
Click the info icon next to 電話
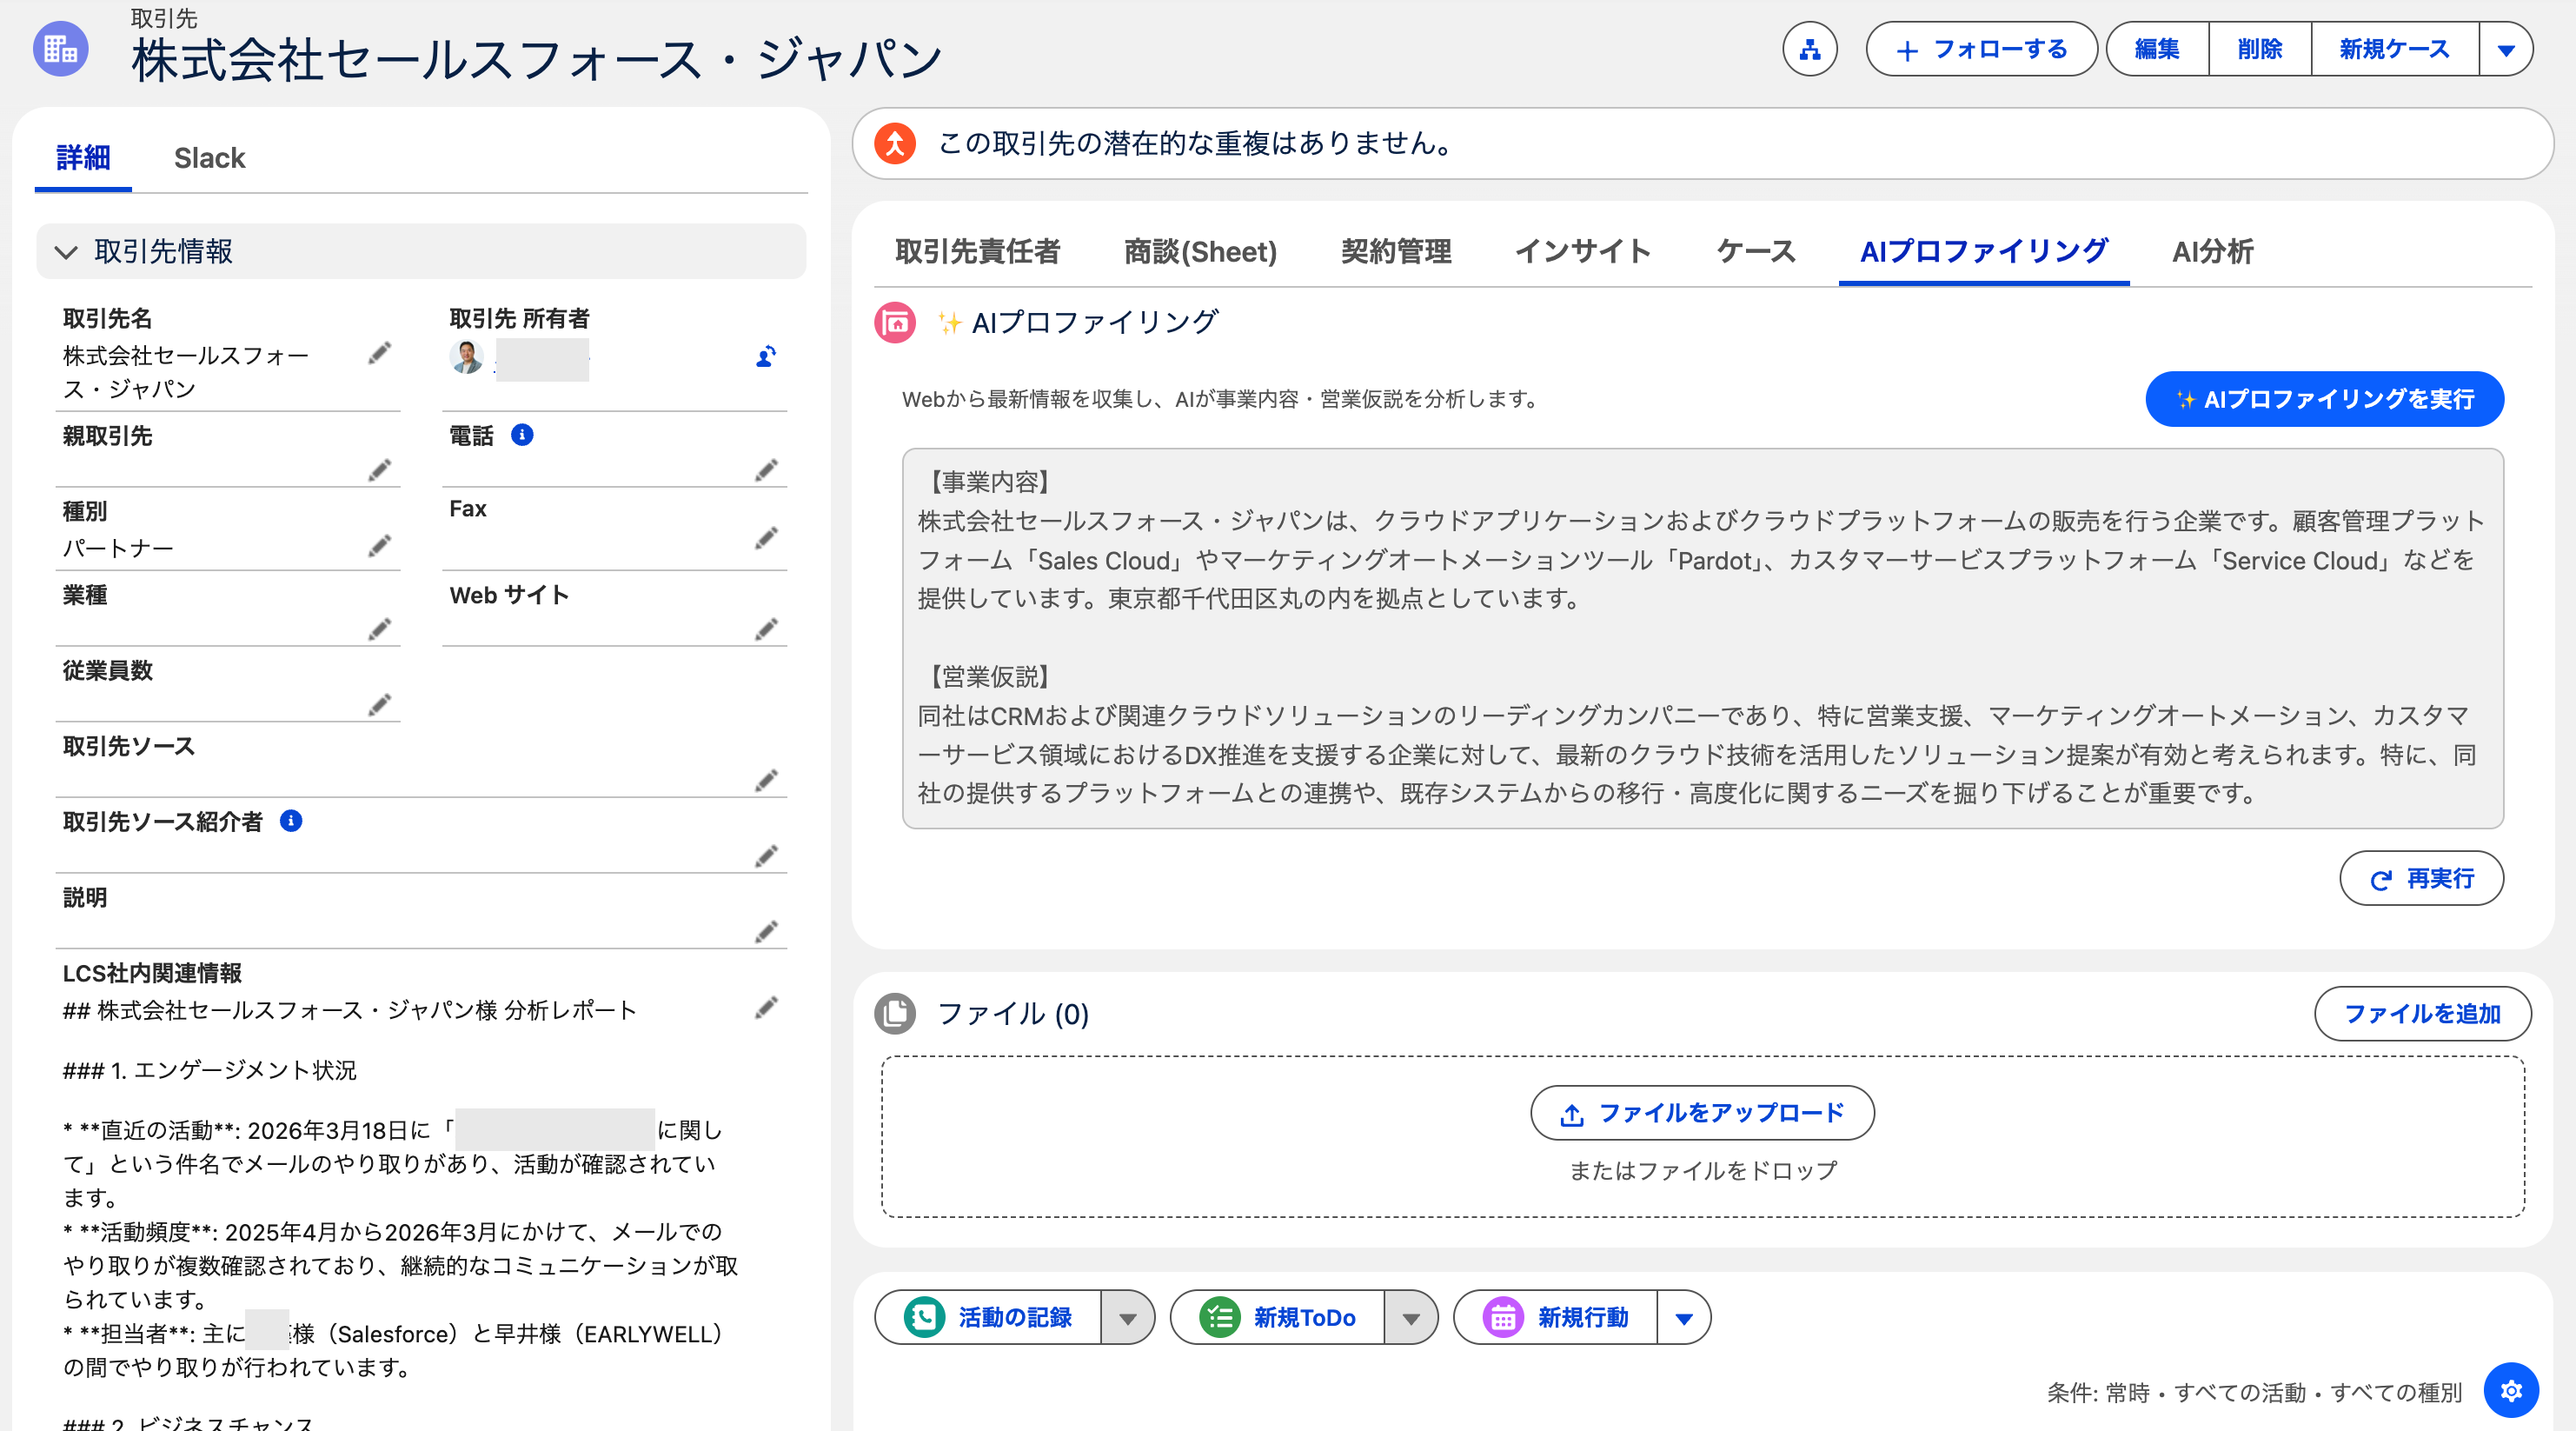(524, 435)
